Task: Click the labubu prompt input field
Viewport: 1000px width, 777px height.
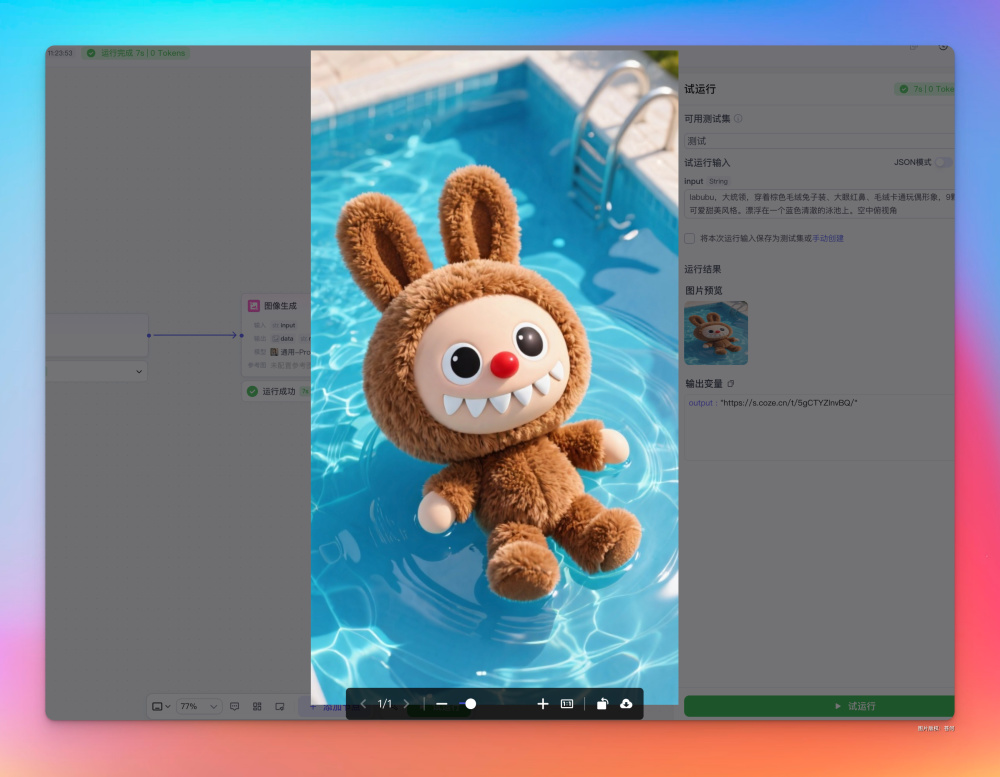Action: pos(819,204)
